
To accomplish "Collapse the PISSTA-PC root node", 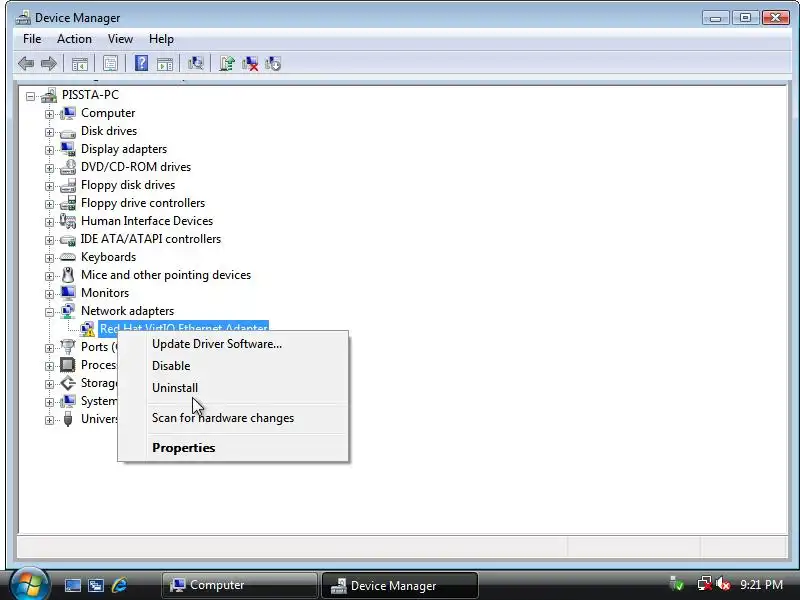I will [31, 96].
